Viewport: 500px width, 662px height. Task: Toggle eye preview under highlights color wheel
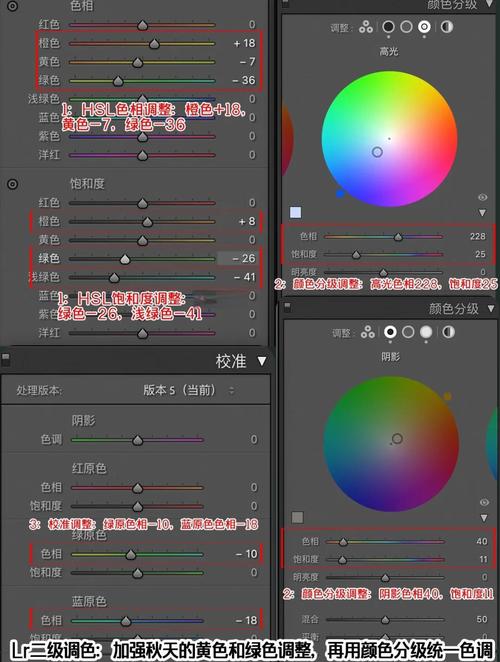pyautogui.click(x=482, y=197)
